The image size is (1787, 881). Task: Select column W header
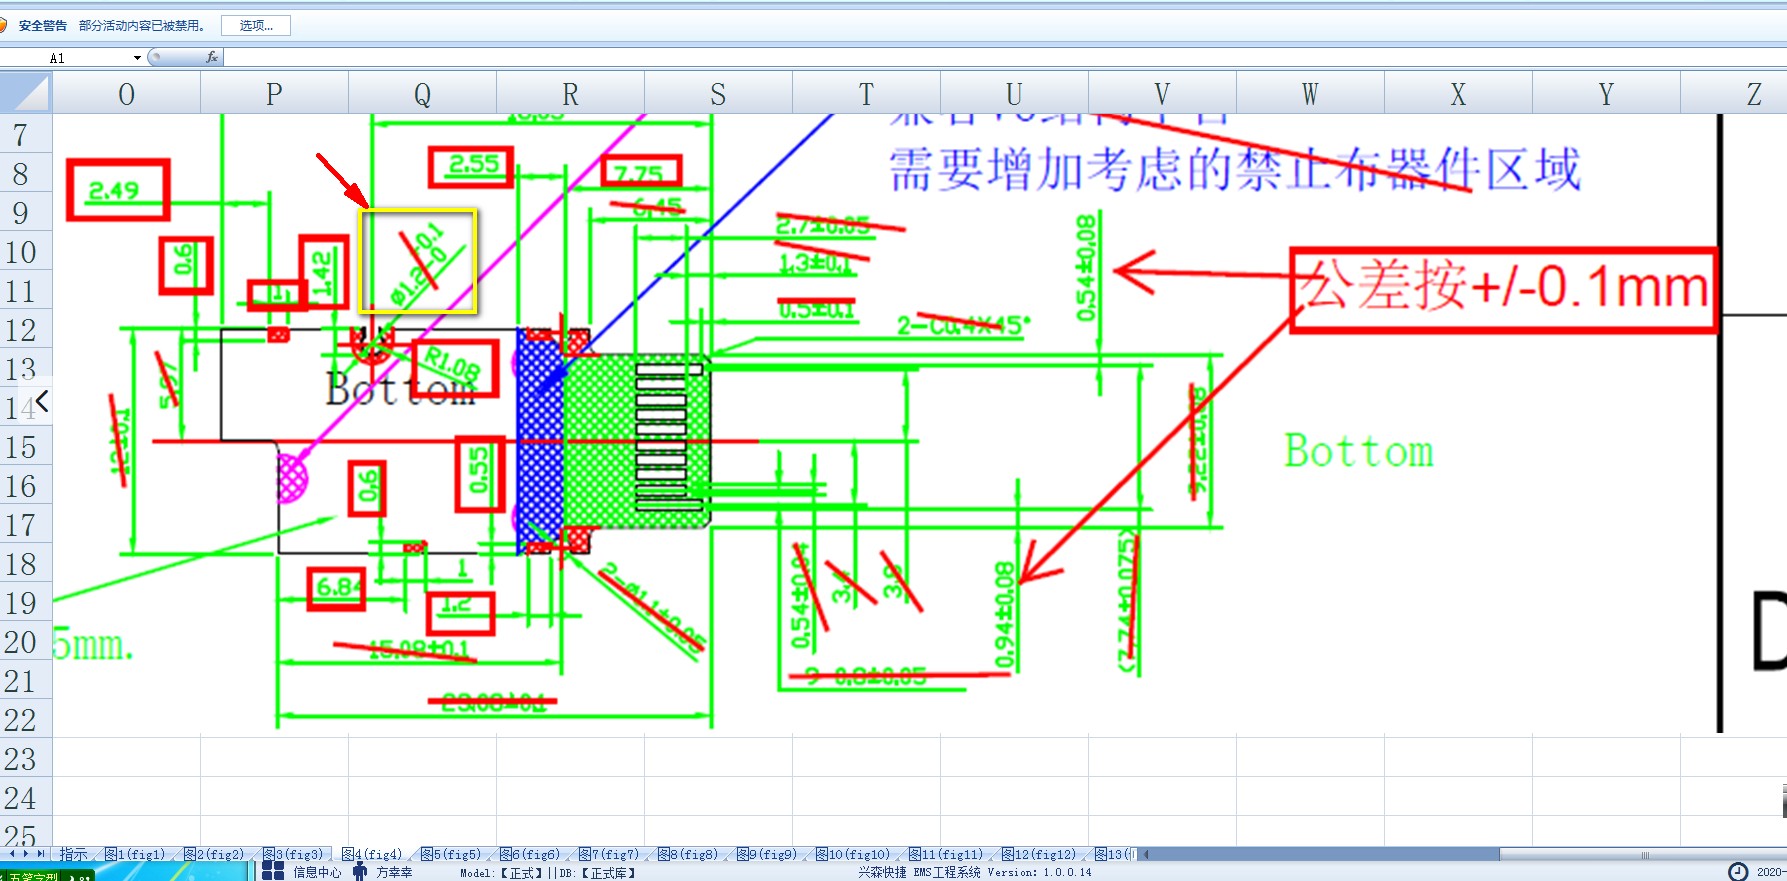1310,94
